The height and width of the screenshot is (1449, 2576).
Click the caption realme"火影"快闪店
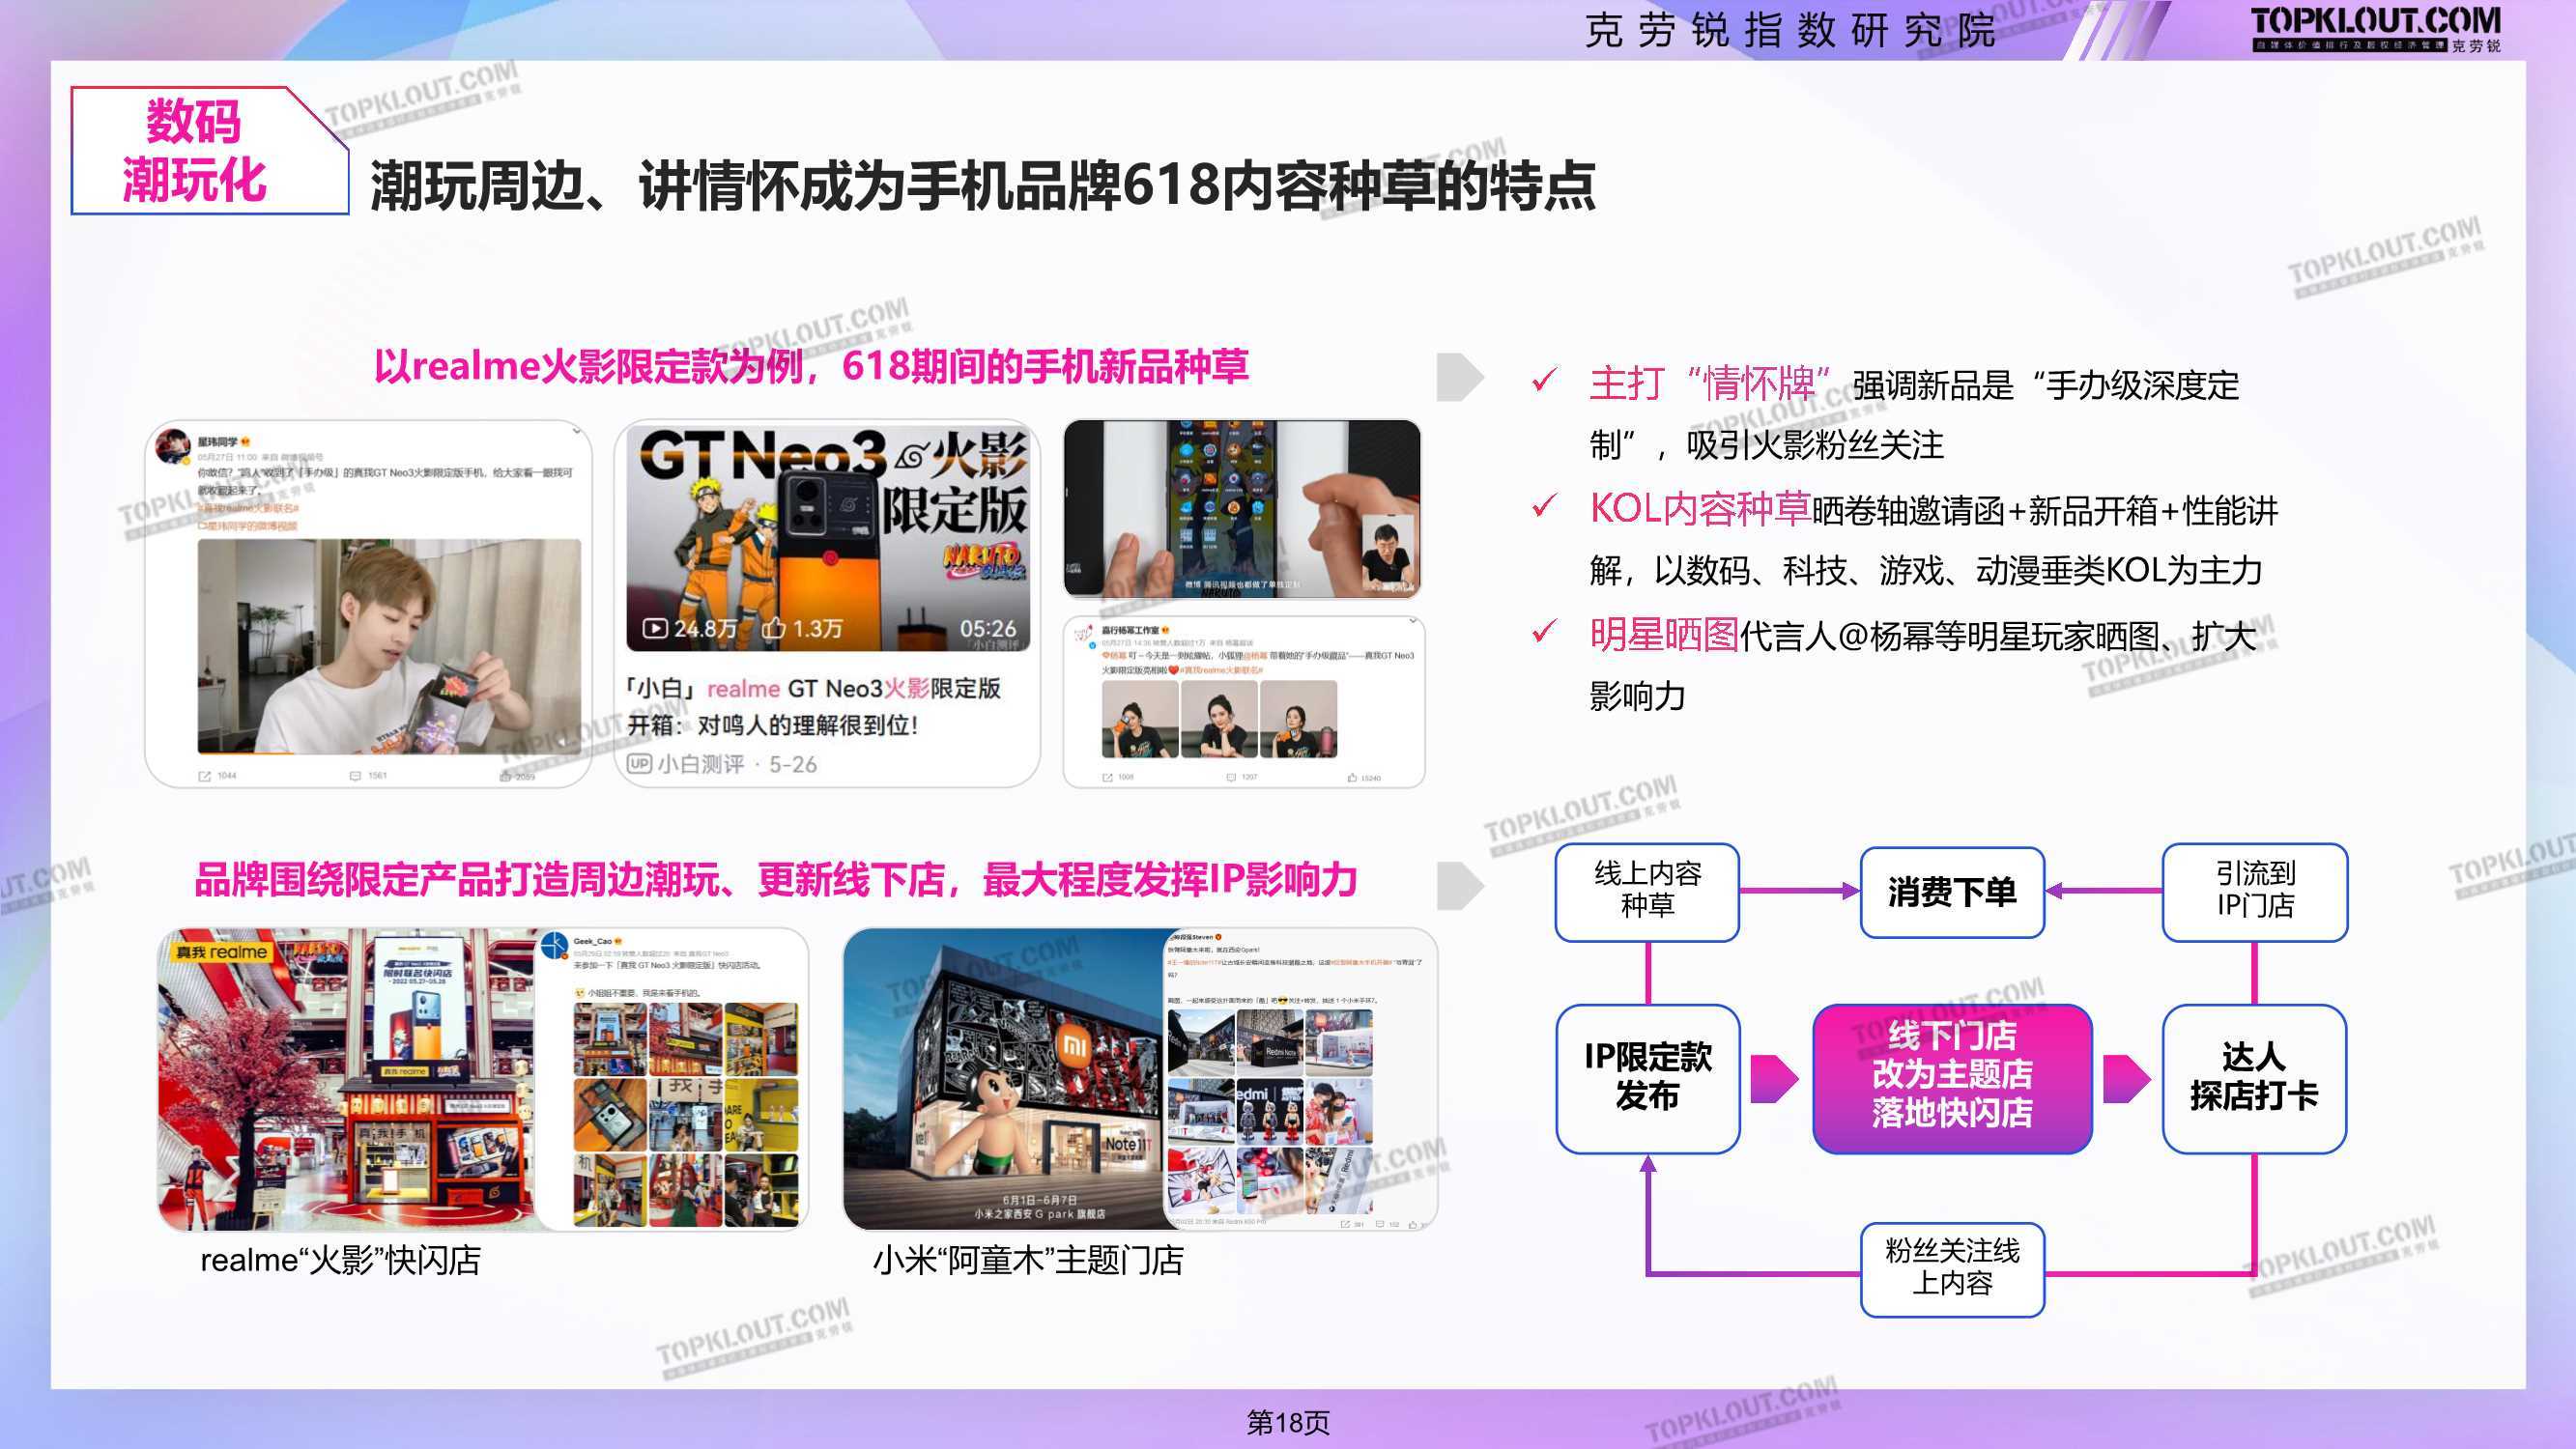(340, 1260)
